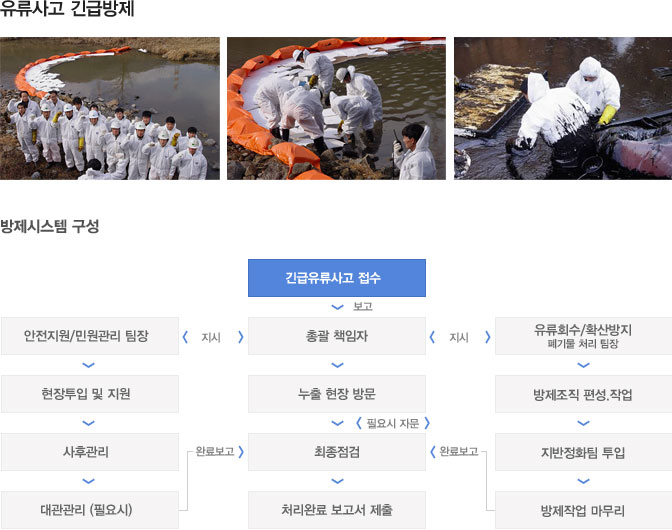
Task: Open the photo of workers laying absorbent pads
Action: [336, 108]
